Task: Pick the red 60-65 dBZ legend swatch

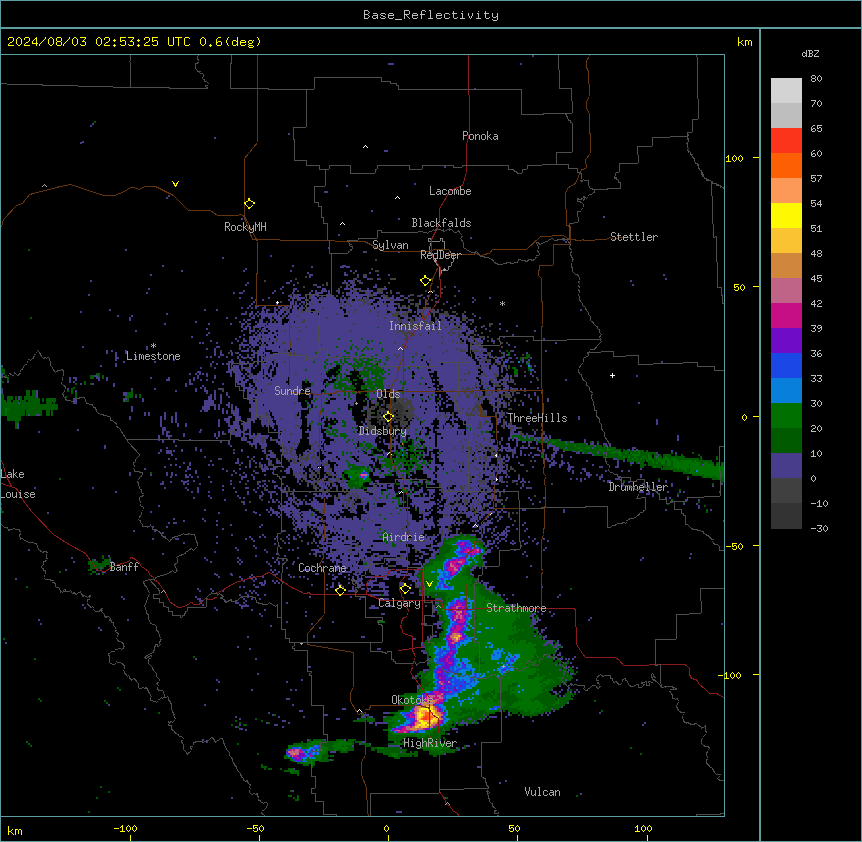Action: point(786,141)
